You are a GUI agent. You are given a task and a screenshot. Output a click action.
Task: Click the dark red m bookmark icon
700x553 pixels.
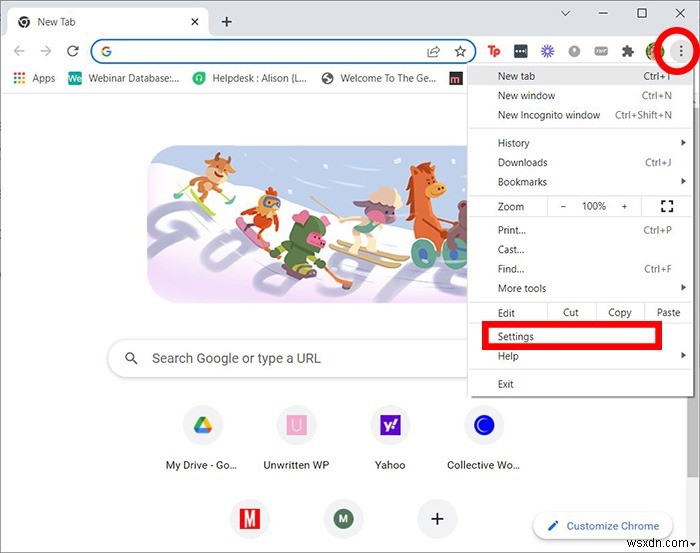(455, 79)
